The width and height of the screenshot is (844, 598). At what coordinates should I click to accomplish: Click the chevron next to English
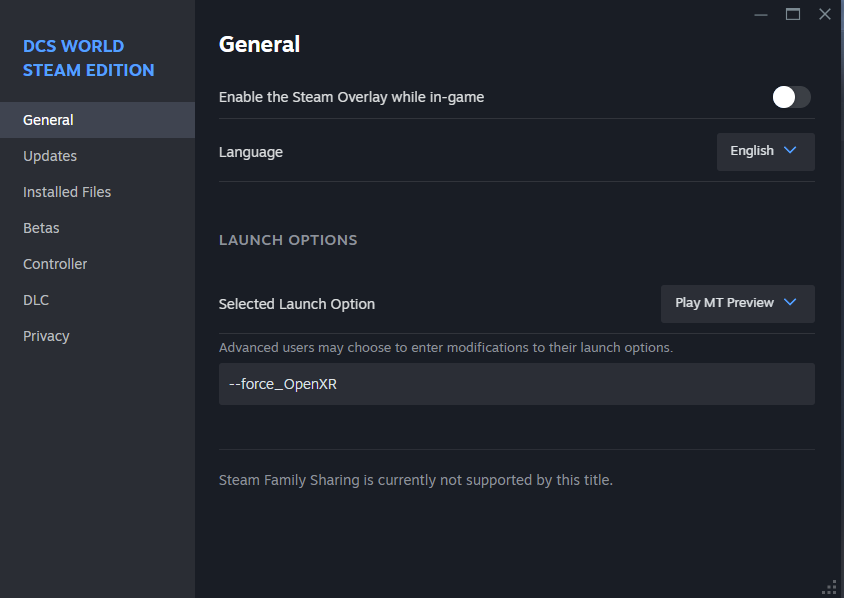790,150
